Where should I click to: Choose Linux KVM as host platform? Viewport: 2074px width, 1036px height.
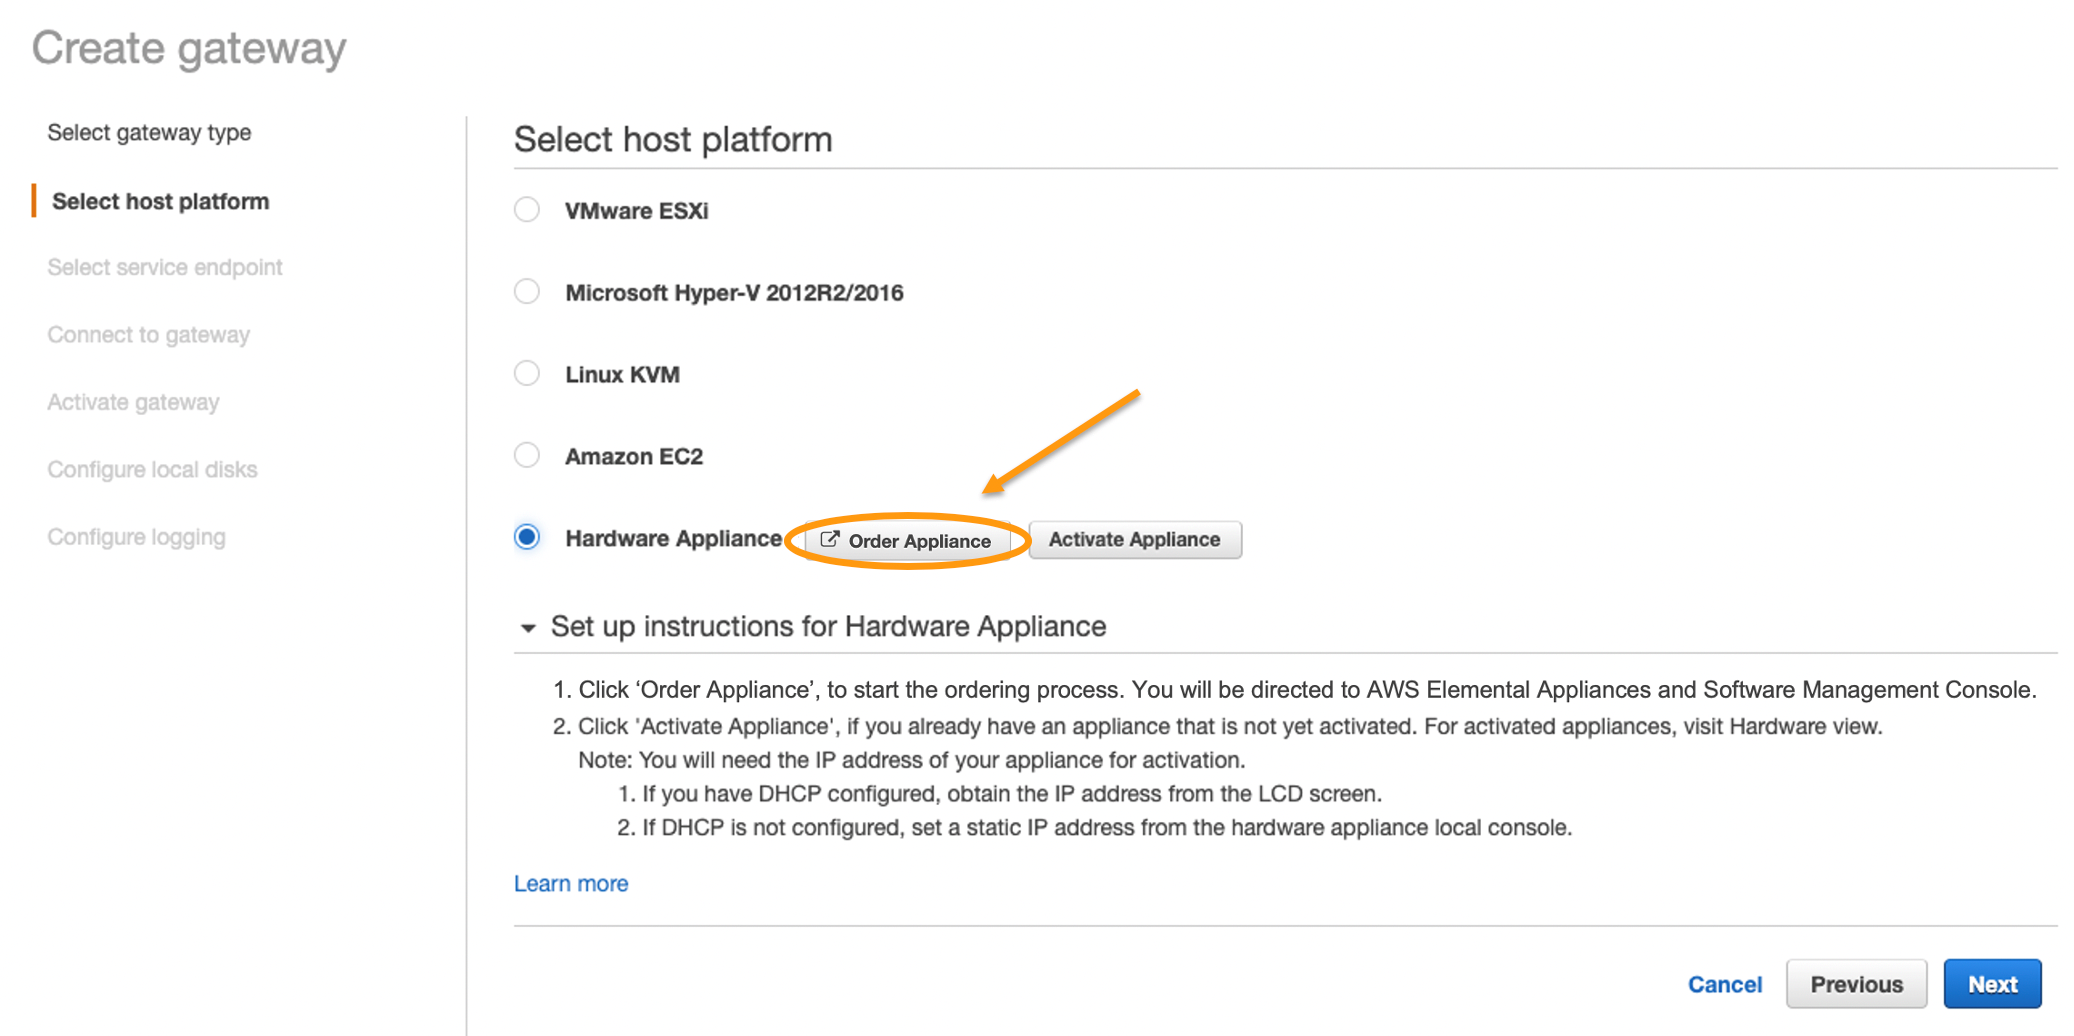[x=527, y=373]
